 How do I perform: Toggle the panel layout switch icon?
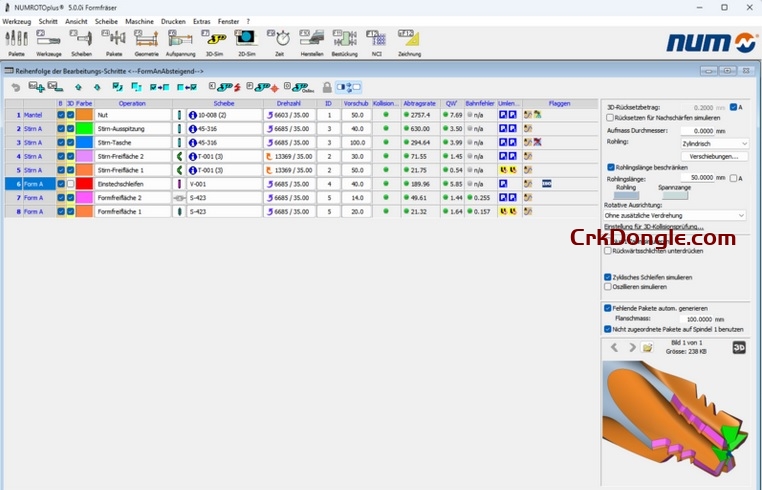(x=348, y=88)
